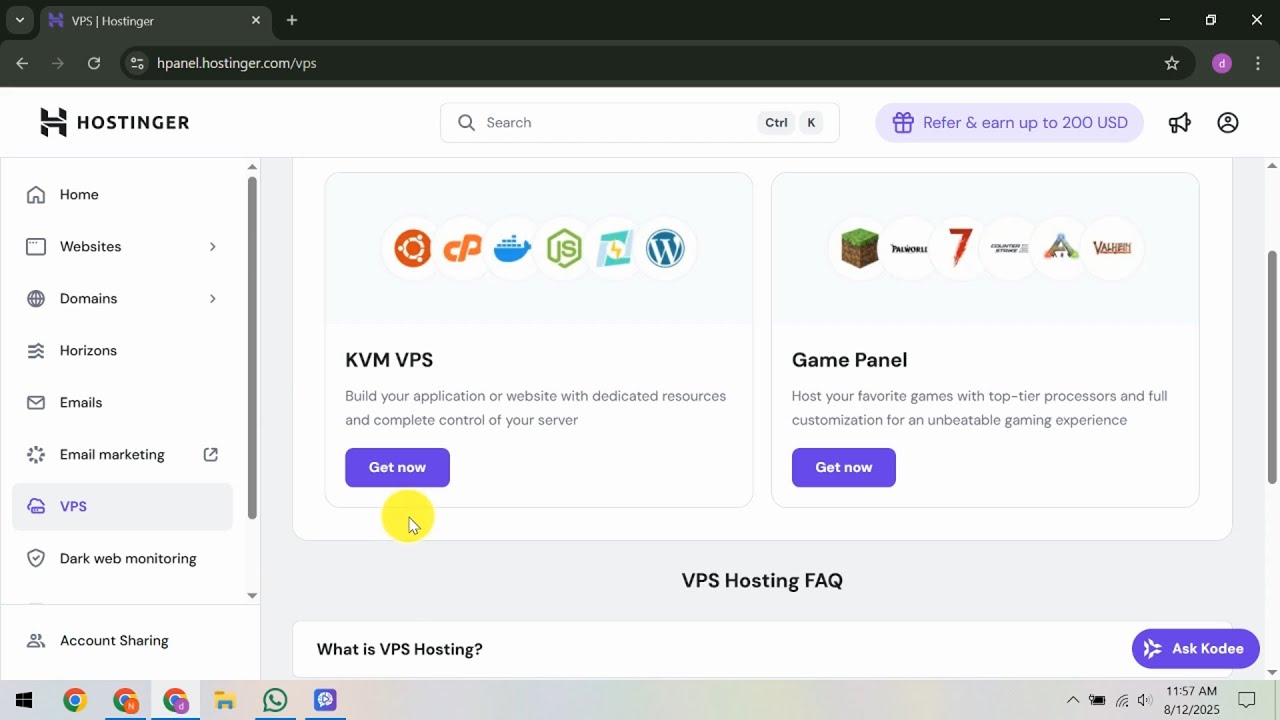Bookmark this page with the star icon
The width and height of the screenshot is (1280, 720).
(1172, 63)
